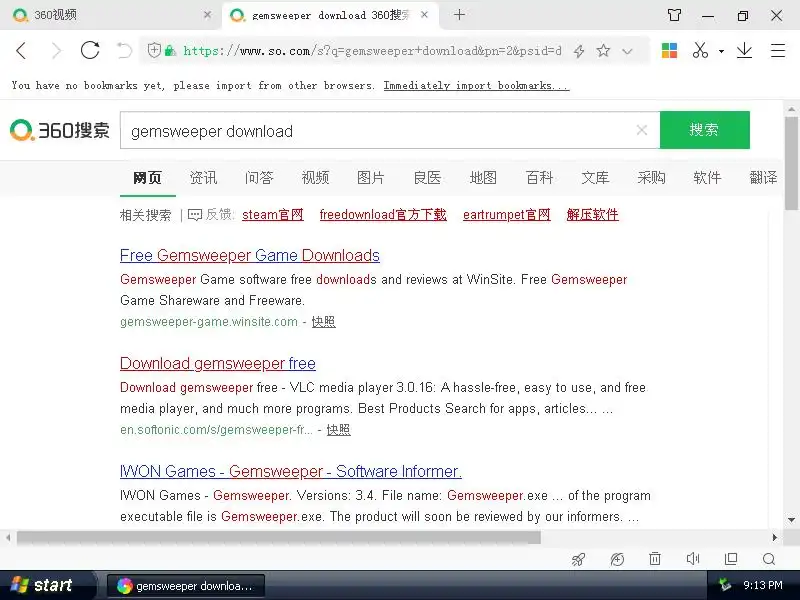Open the 百科 tab
Viewport: 800px width, 600px height.
tap(539, 178)
